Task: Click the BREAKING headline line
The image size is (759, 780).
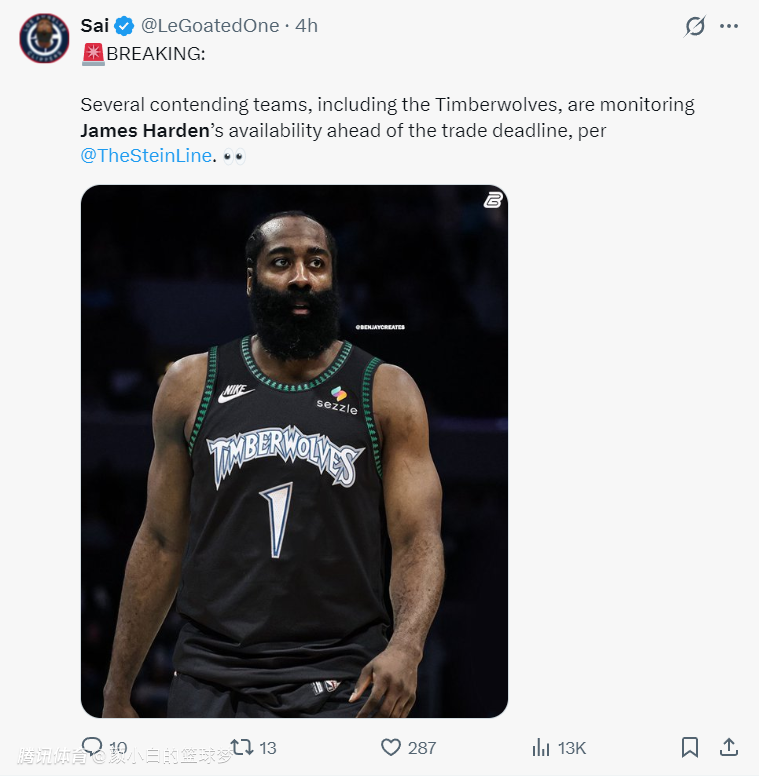Action: (x=155, y=53)
